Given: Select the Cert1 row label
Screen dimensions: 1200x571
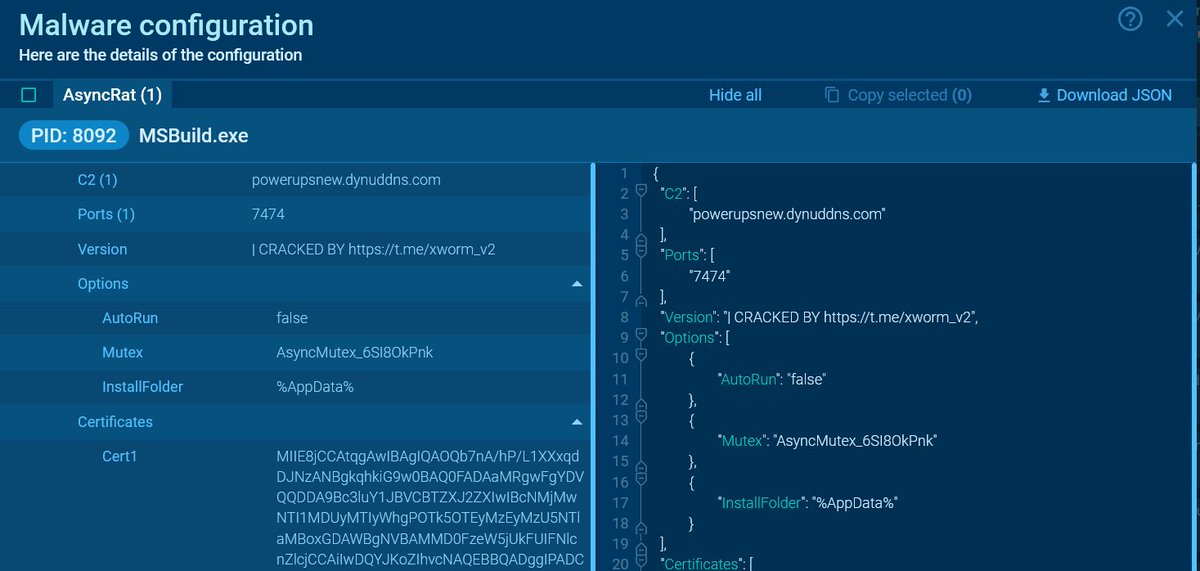Looking at the screenshot, I should point(120,456).
